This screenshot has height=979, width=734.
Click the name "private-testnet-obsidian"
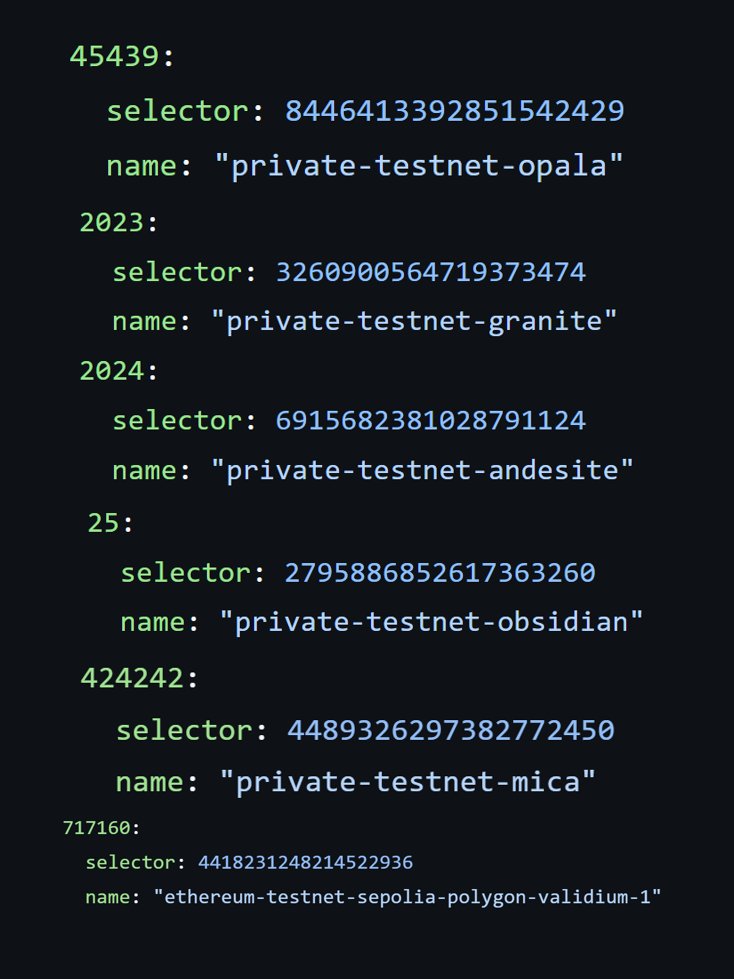tap(431, 622)
